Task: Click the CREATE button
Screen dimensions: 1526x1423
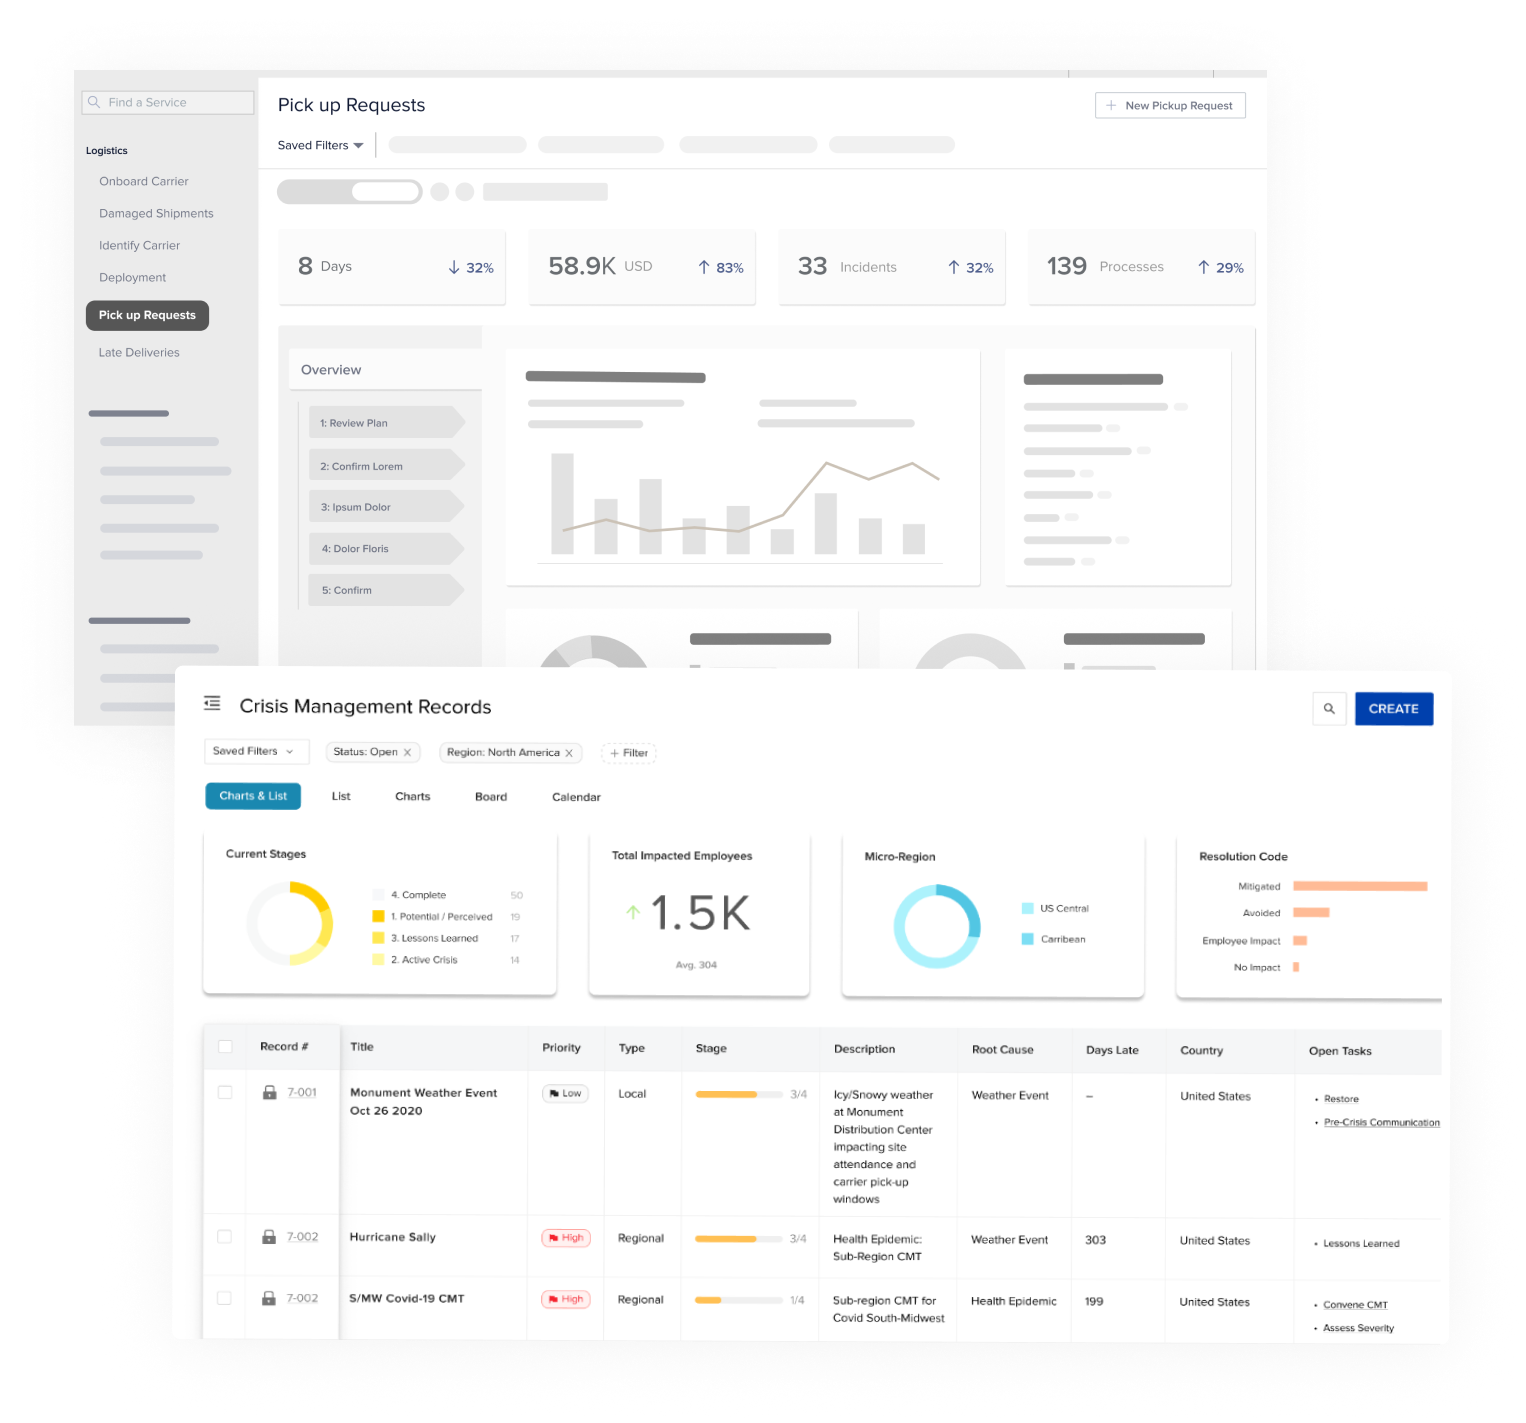Action: click(1394, 709)
